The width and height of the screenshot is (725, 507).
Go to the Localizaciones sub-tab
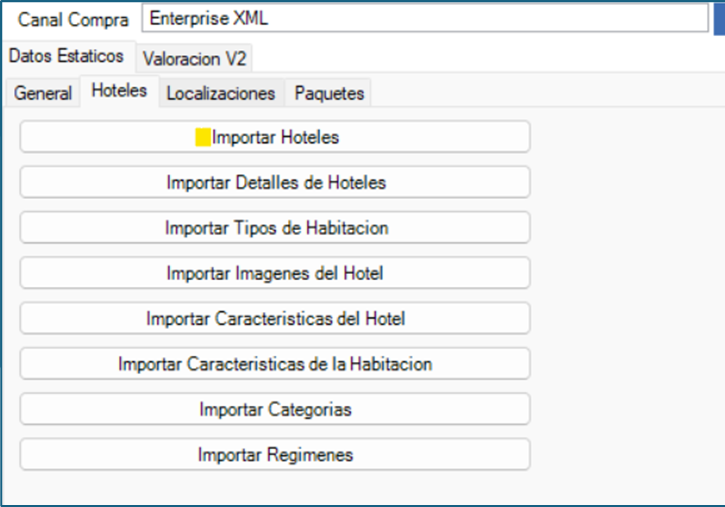tap(221, 93)
